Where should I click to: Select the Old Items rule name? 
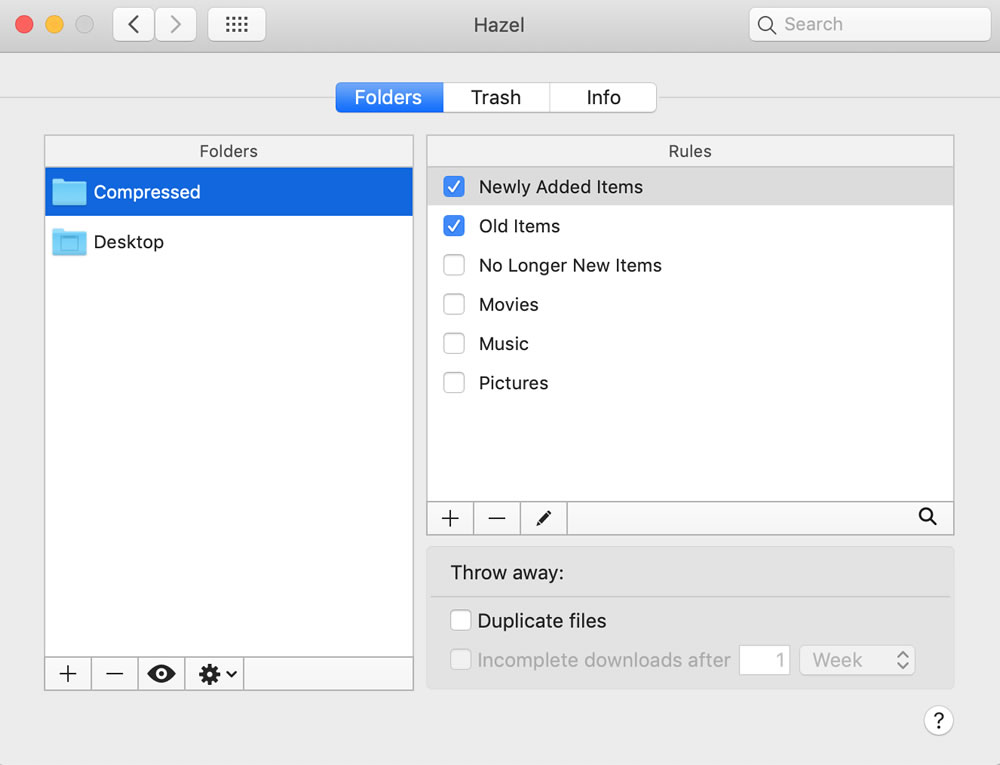click(519, 226)
